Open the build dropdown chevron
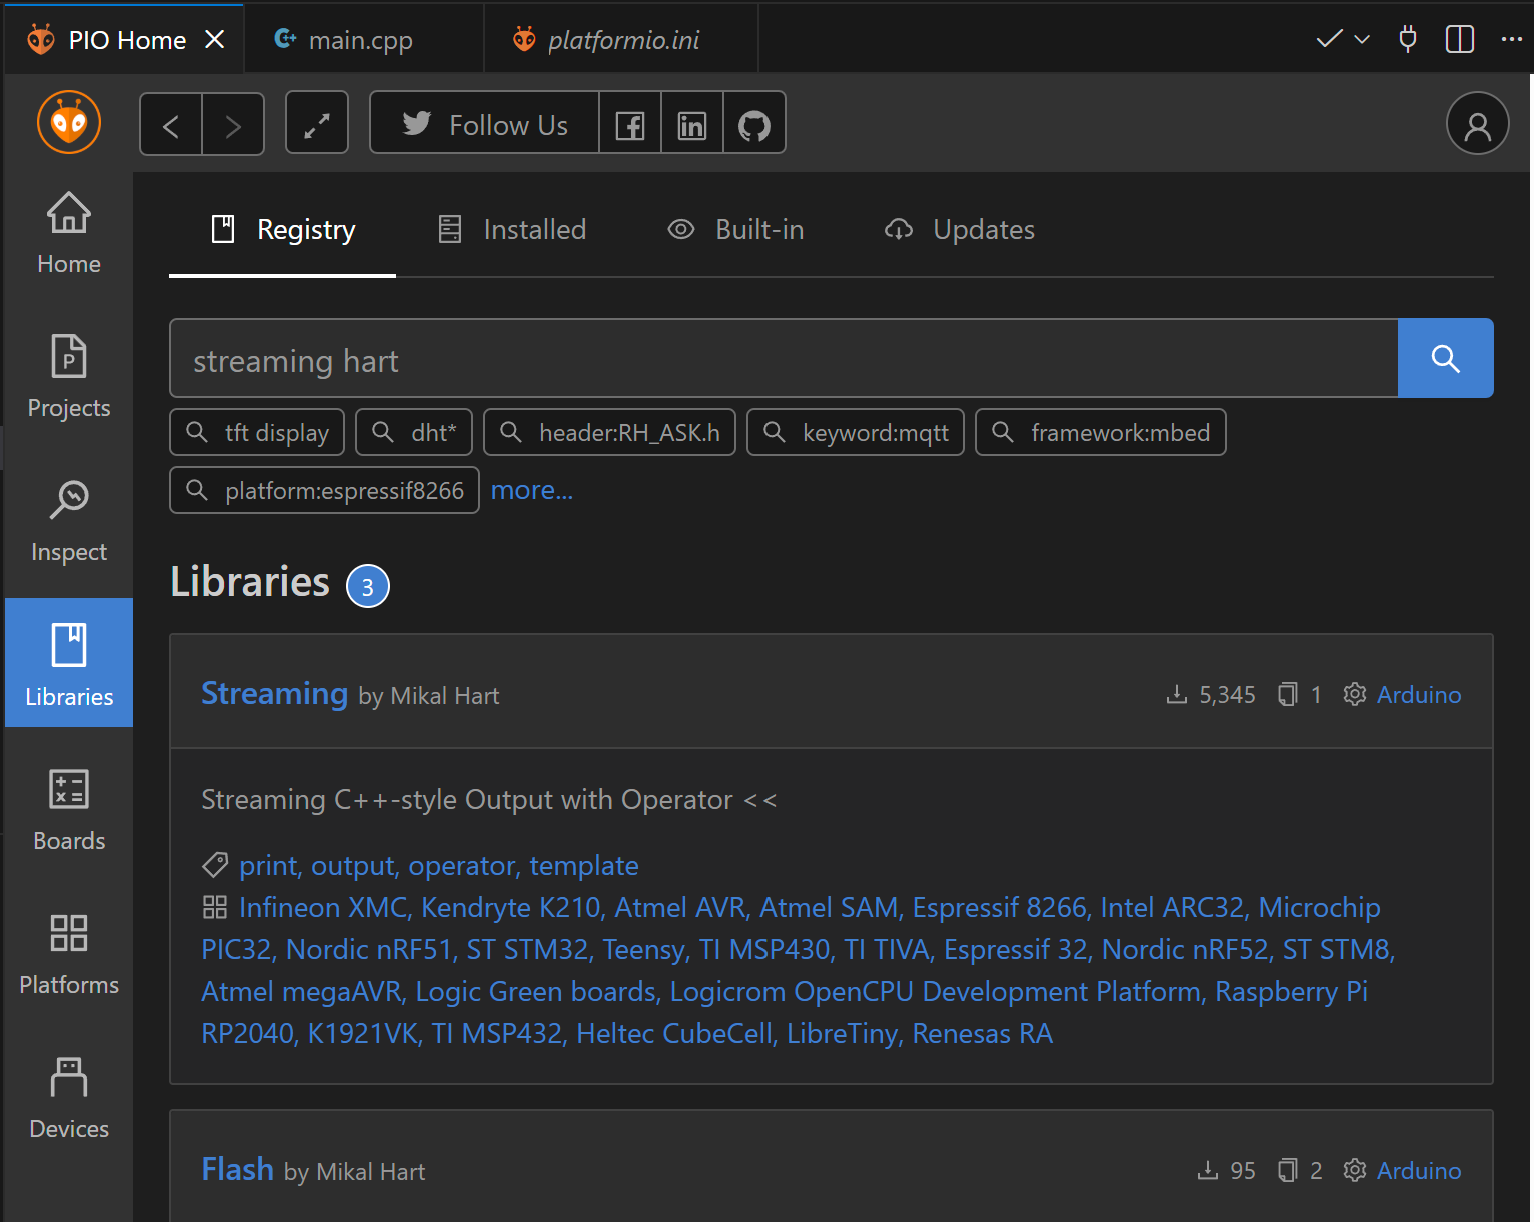 [1362, 39]
